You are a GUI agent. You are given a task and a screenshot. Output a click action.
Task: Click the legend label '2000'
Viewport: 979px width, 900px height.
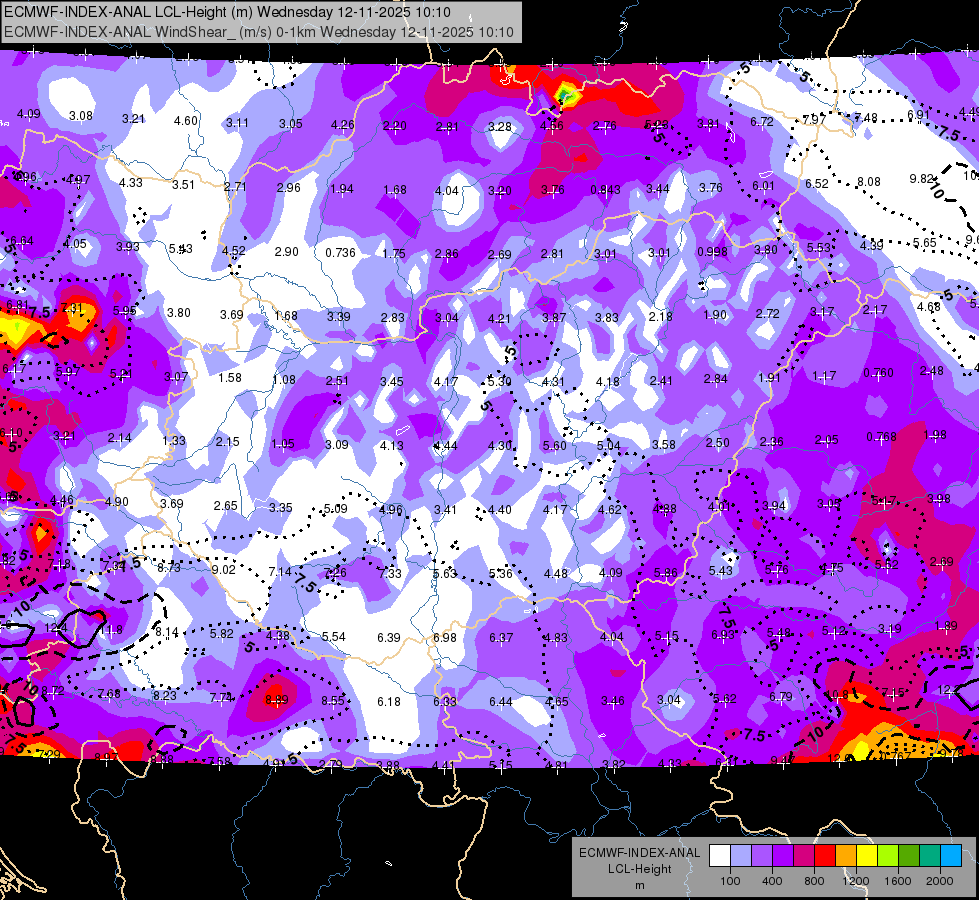[940, 881]
